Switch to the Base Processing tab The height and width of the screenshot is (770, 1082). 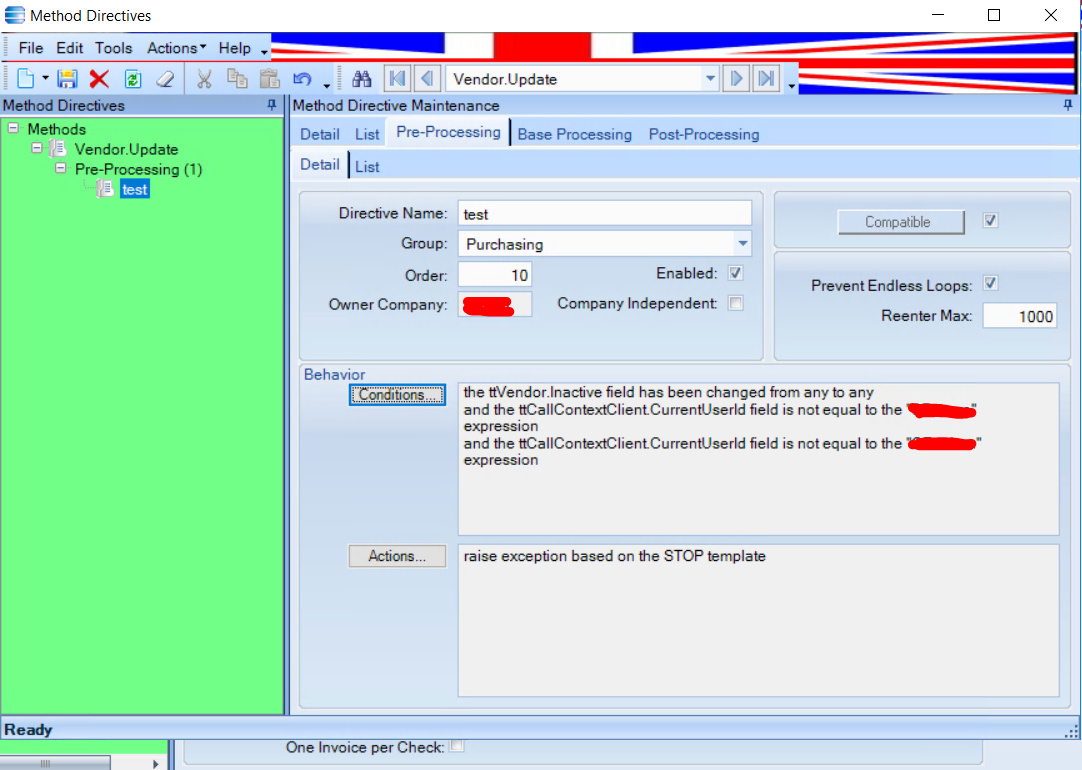click(x=574, y=135)
